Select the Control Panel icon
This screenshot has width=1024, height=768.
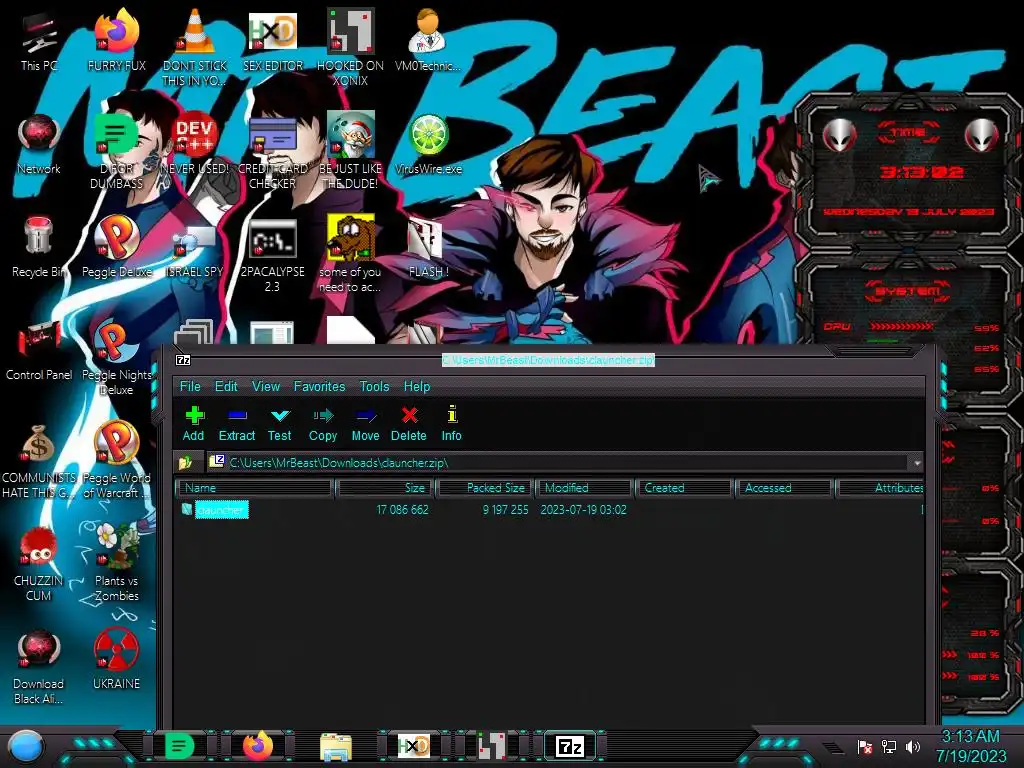pyautogui.click(x=39, y=350)
